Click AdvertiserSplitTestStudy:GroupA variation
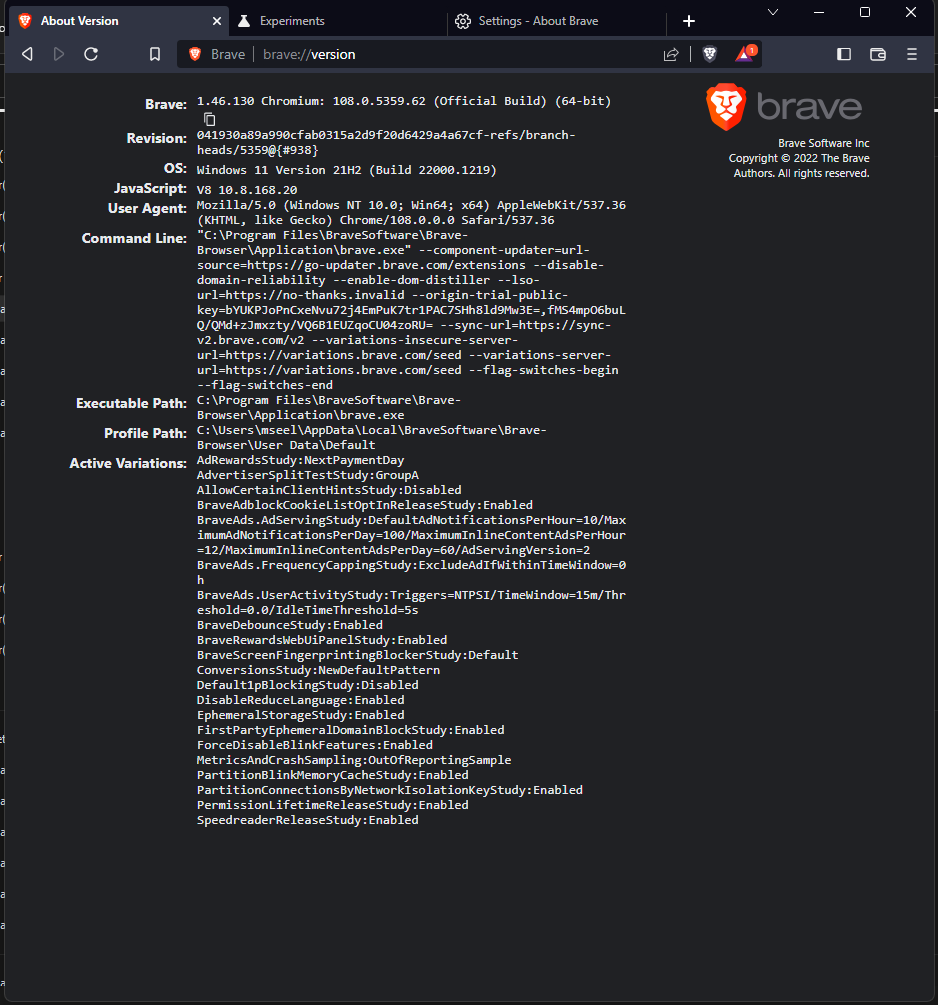Image resolution: width=938 pixels, height=1005 pixels. point(308,475)
